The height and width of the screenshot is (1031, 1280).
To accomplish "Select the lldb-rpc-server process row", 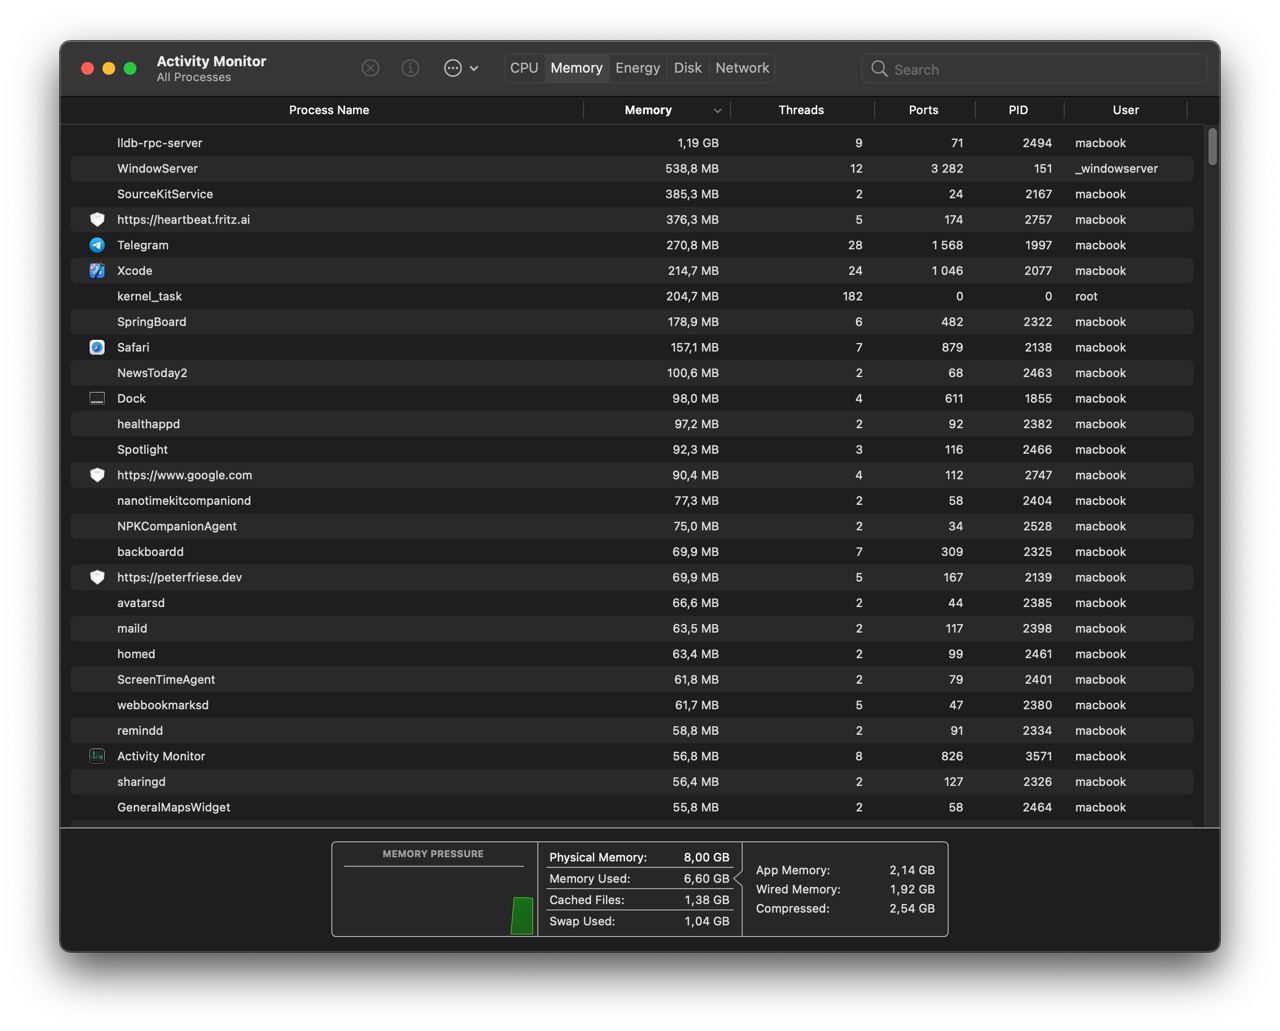I will coord(632,143).
